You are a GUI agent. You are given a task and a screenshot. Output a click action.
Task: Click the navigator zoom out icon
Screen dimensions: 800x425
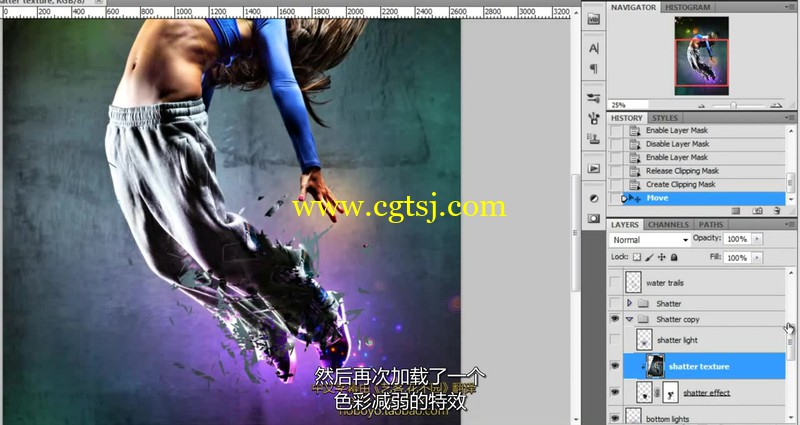pos(702,106)
